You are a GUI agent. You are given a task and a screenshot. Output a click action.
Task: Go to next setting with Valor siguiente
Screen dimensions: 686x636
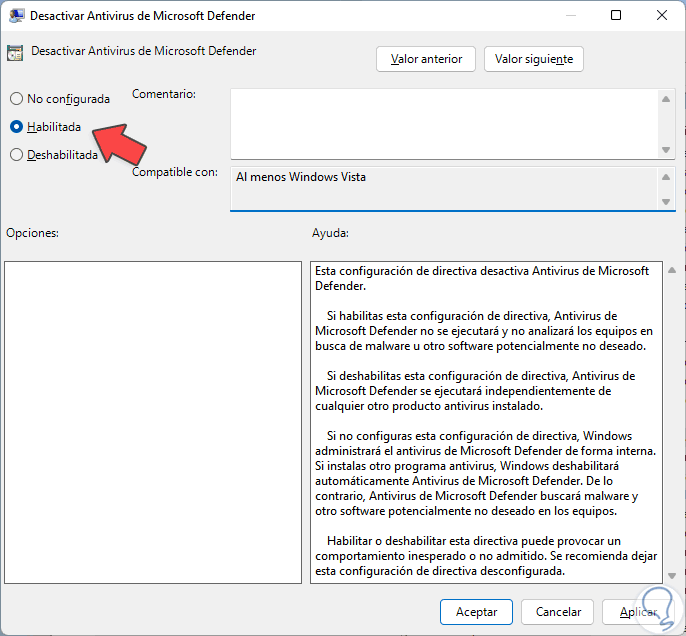pyautogui.click(x=533, y=59)
